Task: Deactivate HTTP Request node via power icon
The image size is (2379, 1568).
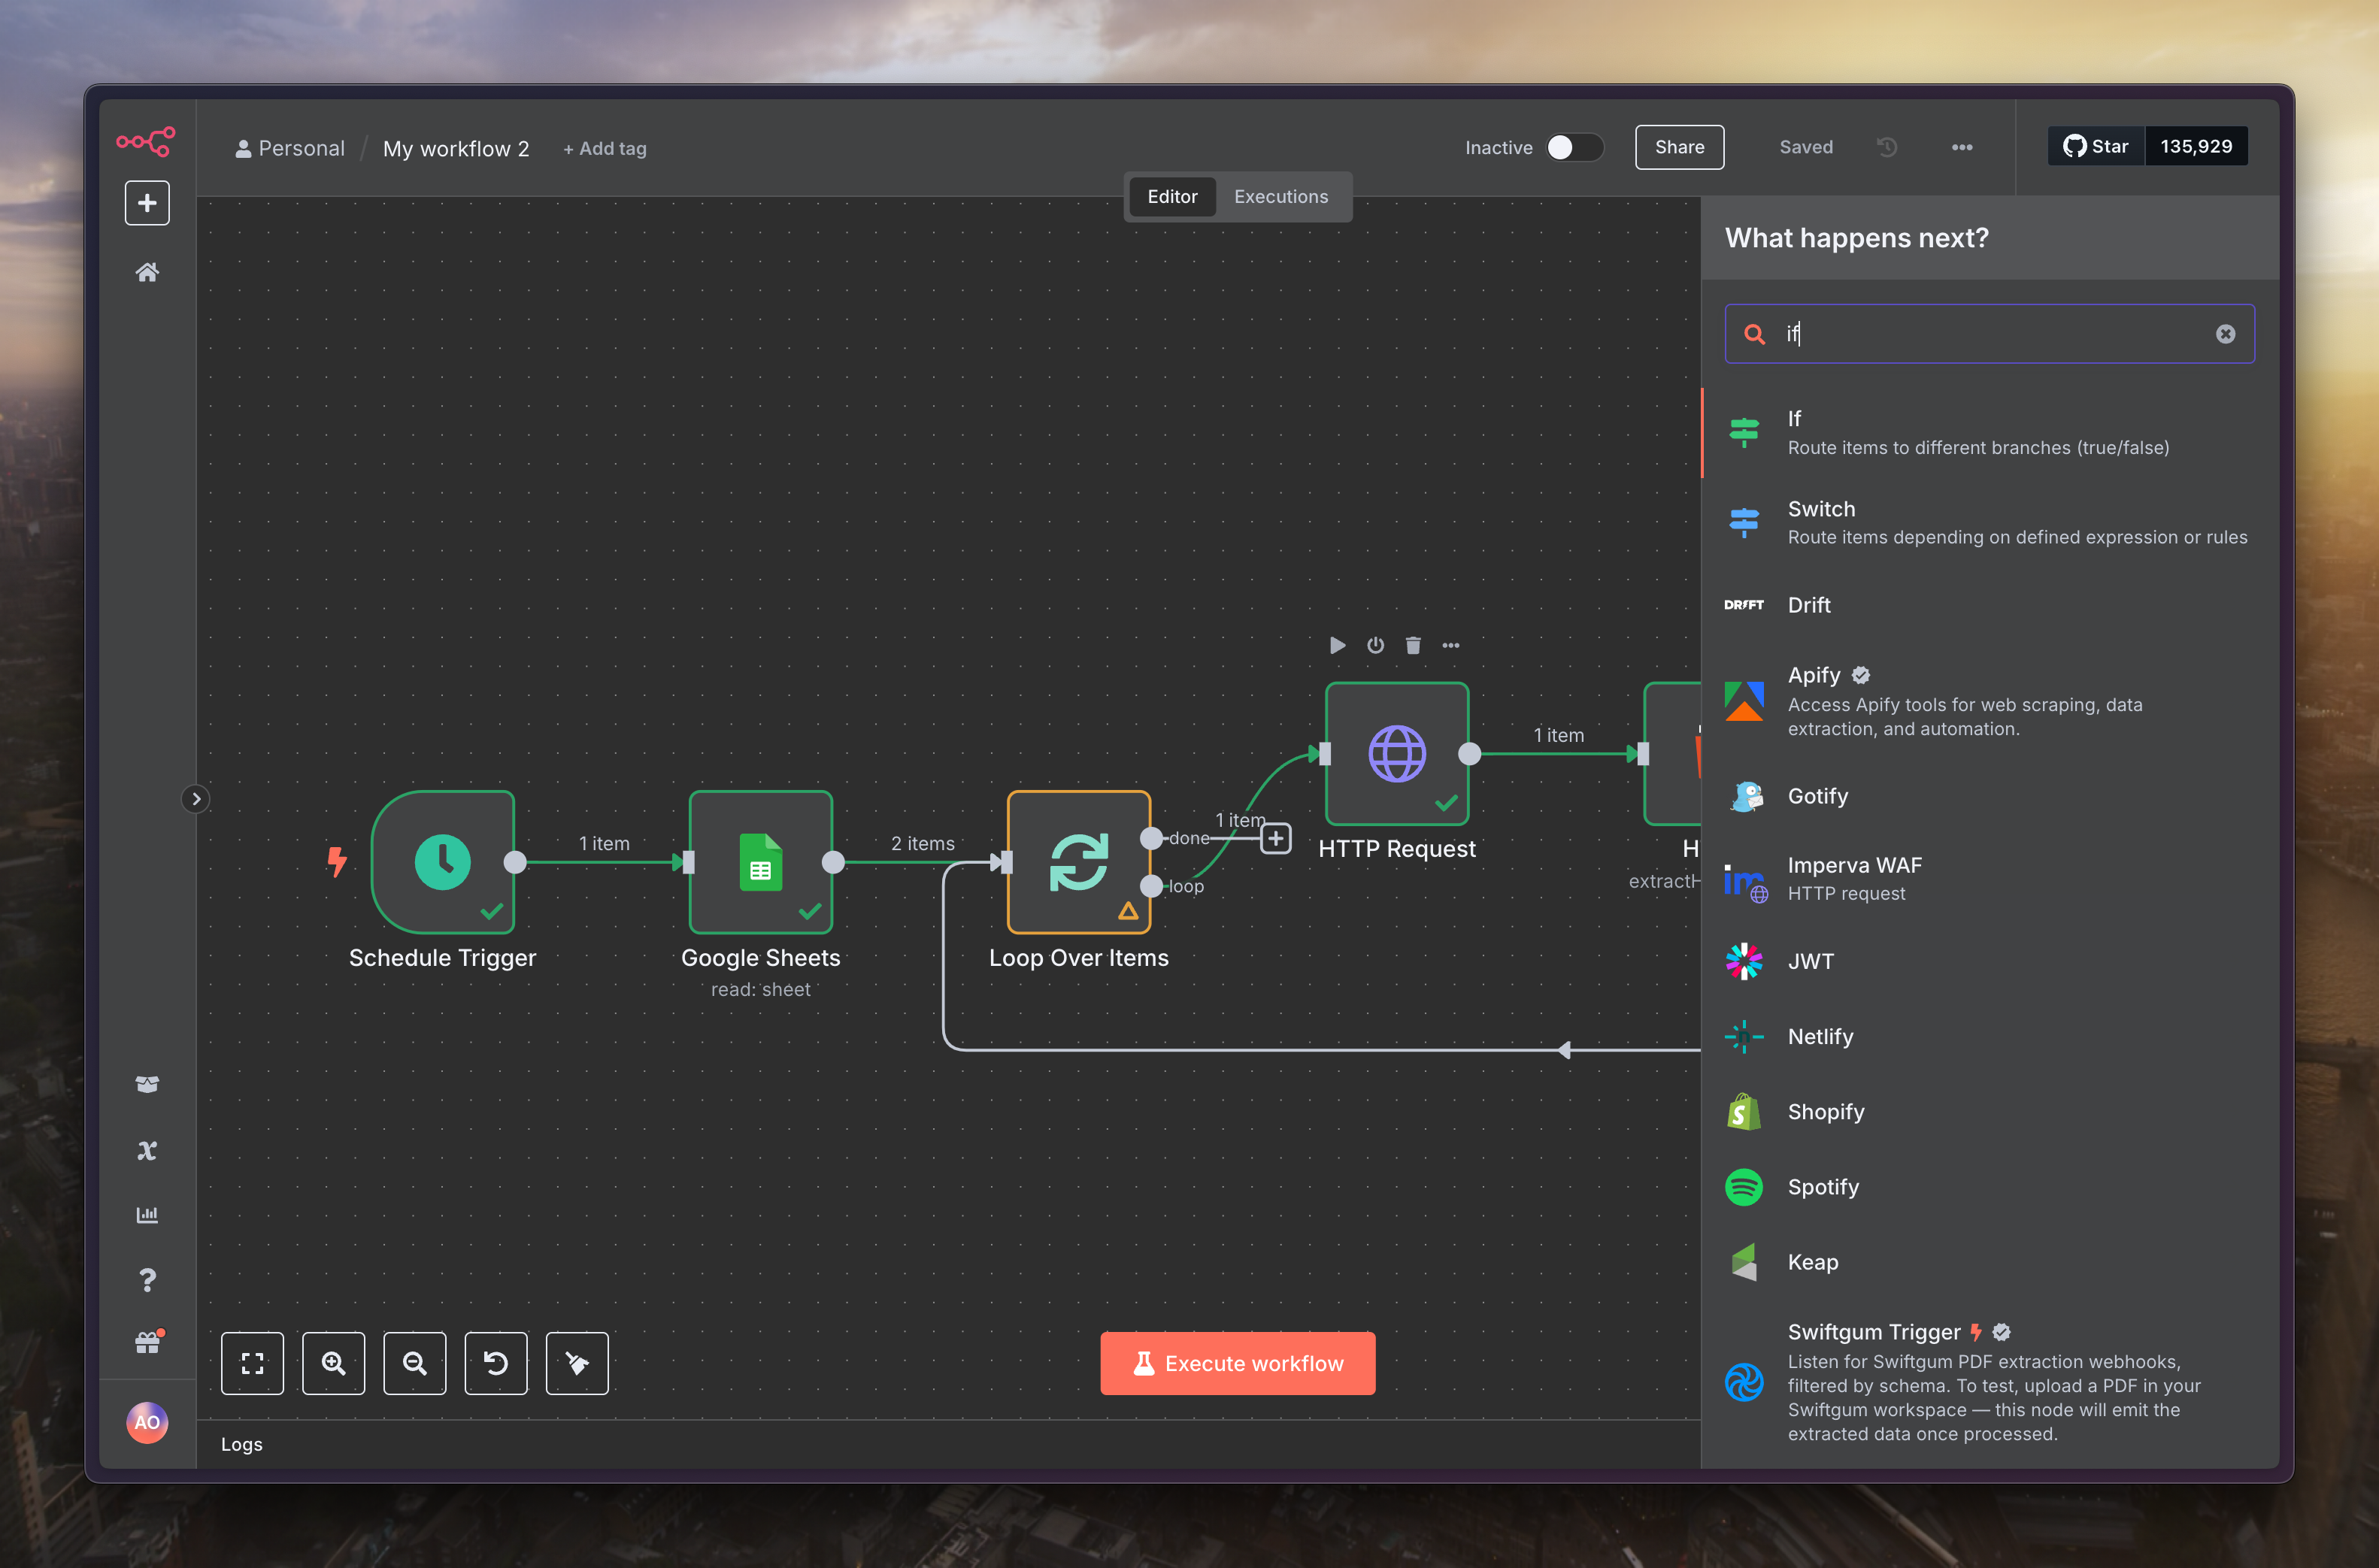Action: pos(1375,645)
